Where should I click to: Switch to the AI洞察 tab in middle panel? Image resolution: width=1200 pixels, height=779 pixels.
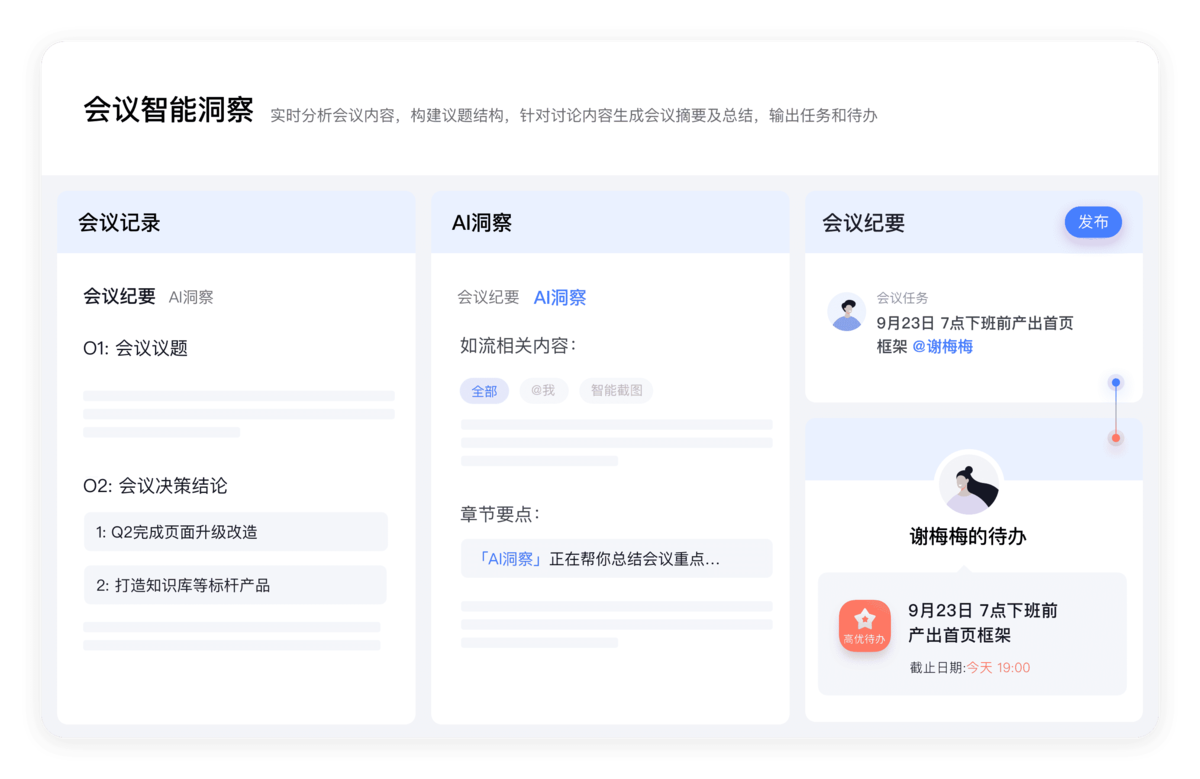point(559,296)
